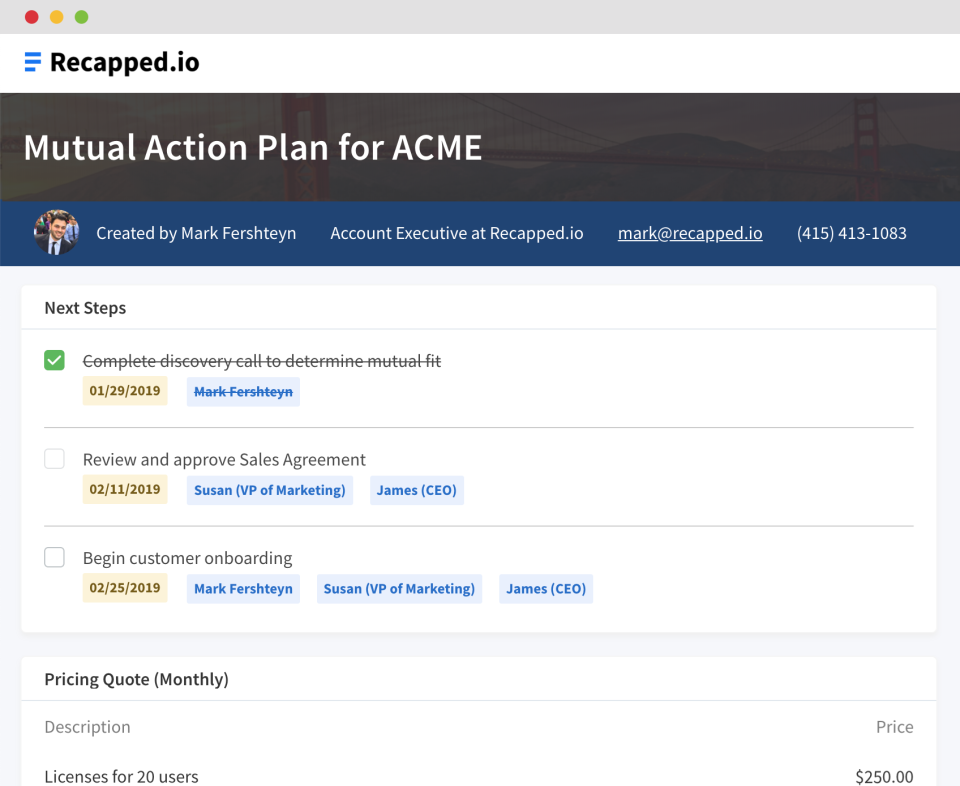Open the 02/25/2019 date badge
The image size is (960, 786).
[x=124, y=588]
